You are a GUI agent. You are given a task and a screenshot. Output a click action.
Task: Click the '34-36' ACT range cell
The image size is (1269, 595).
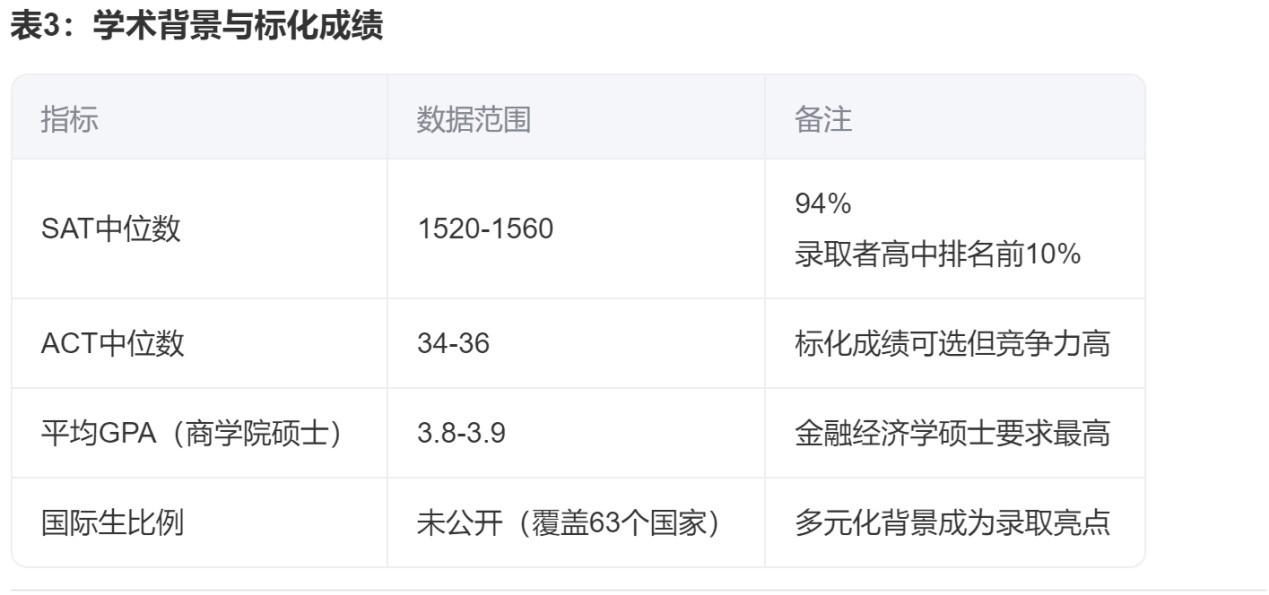pyautogui.click(x=453, y=344)
